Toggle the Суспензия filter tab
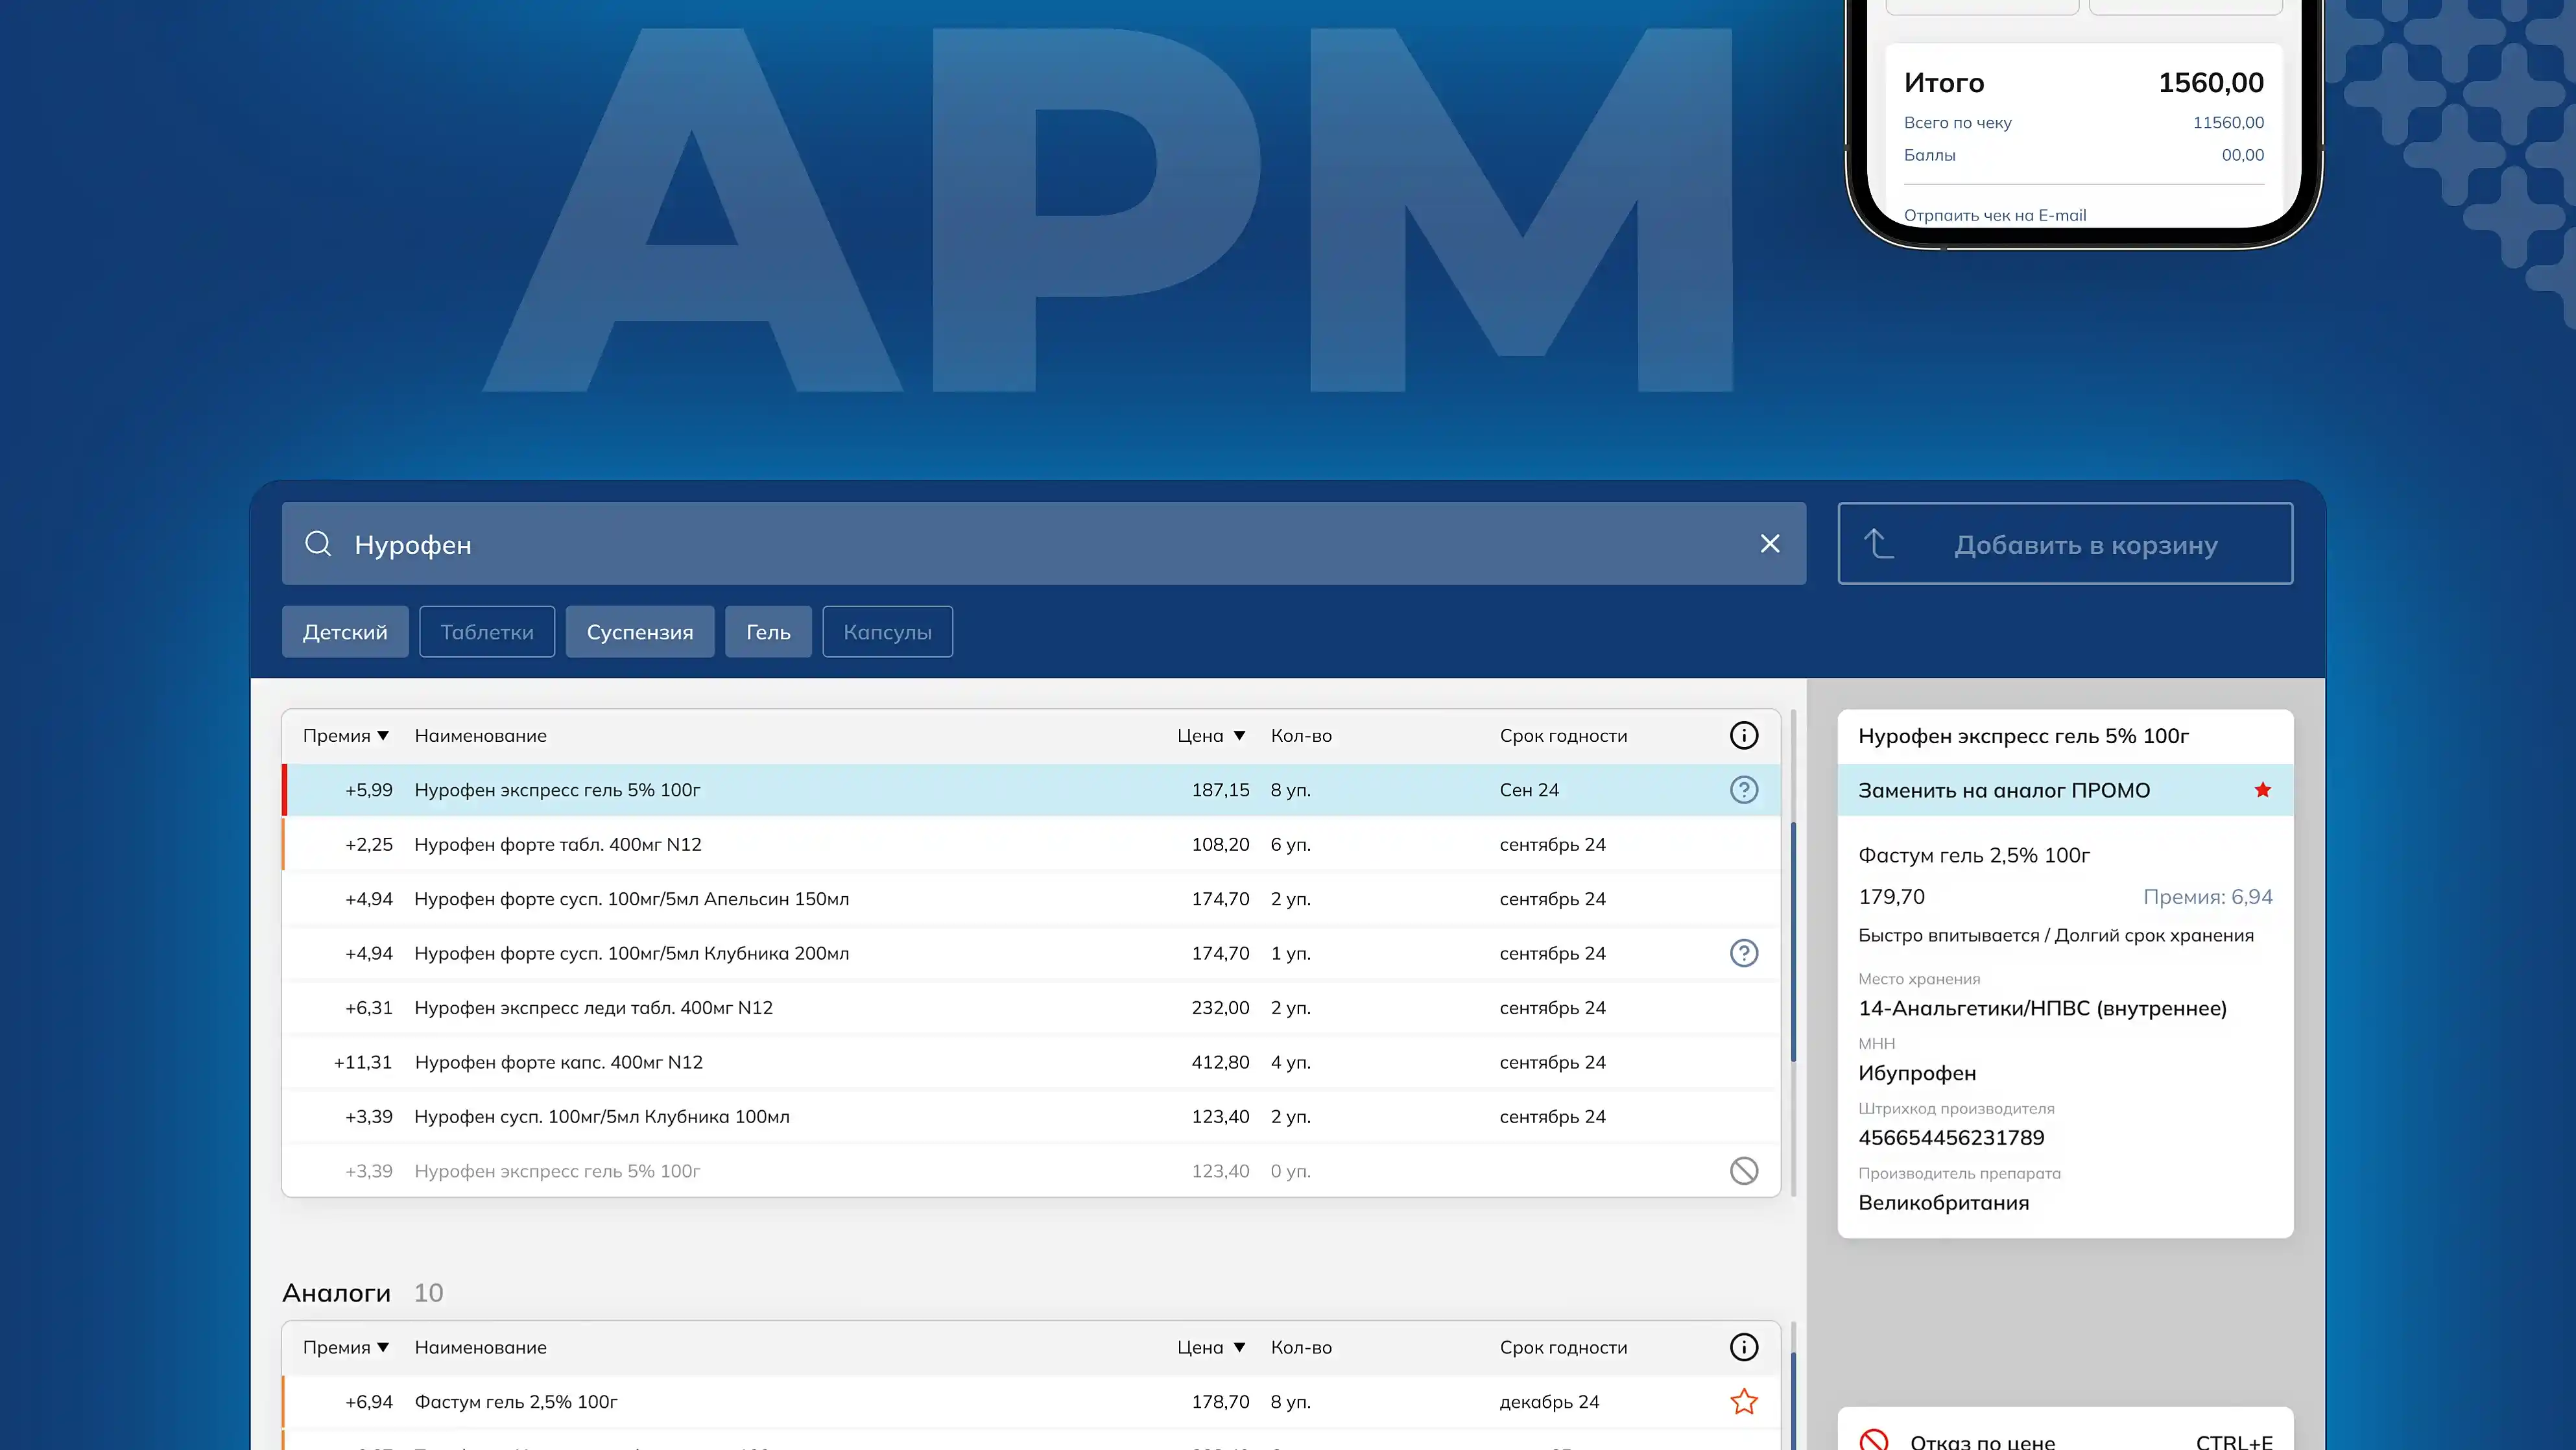 pos(640,632)
